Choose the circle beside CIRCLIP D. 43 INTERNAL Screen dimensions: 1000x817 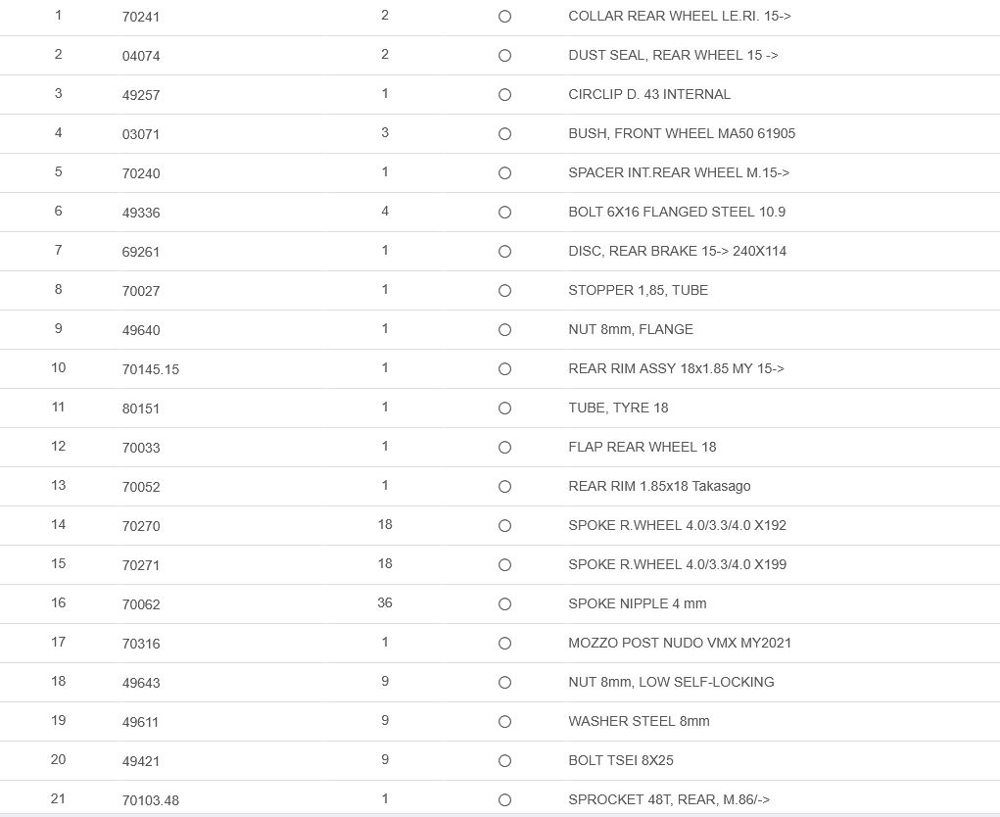point(504,95)
